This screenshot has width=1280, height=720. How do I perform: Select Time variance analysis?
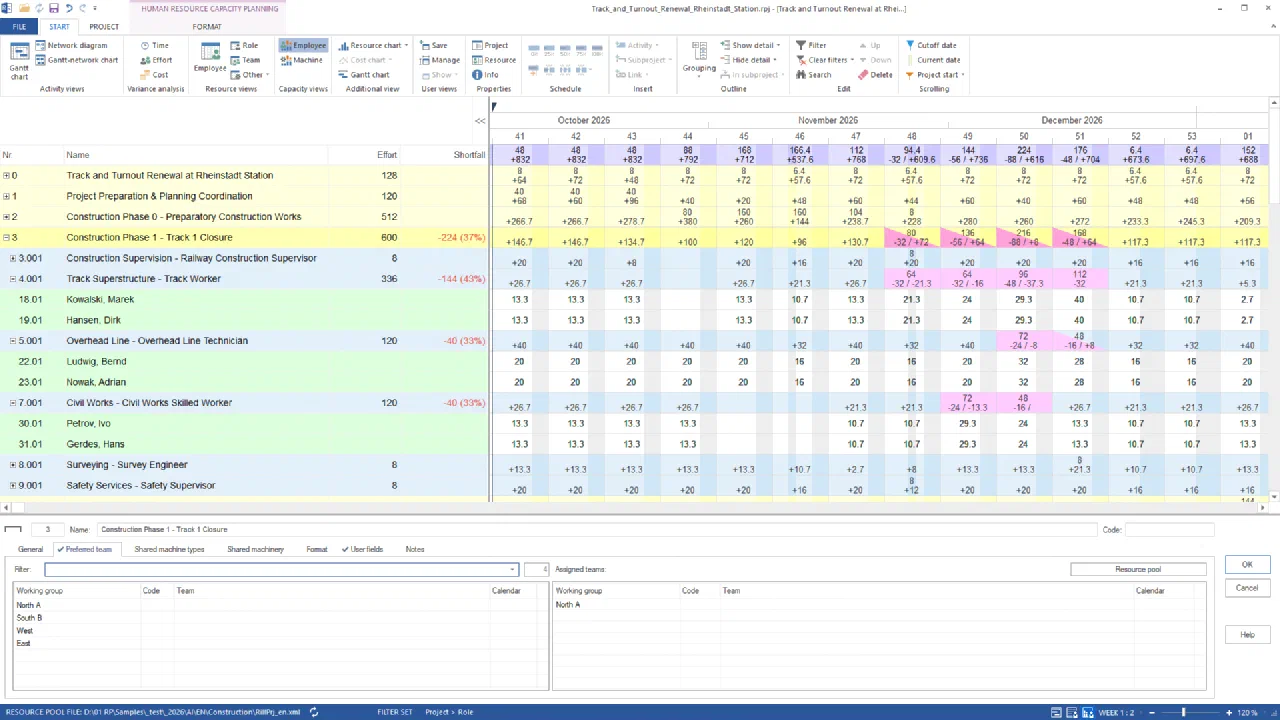(x=155, y=45)
